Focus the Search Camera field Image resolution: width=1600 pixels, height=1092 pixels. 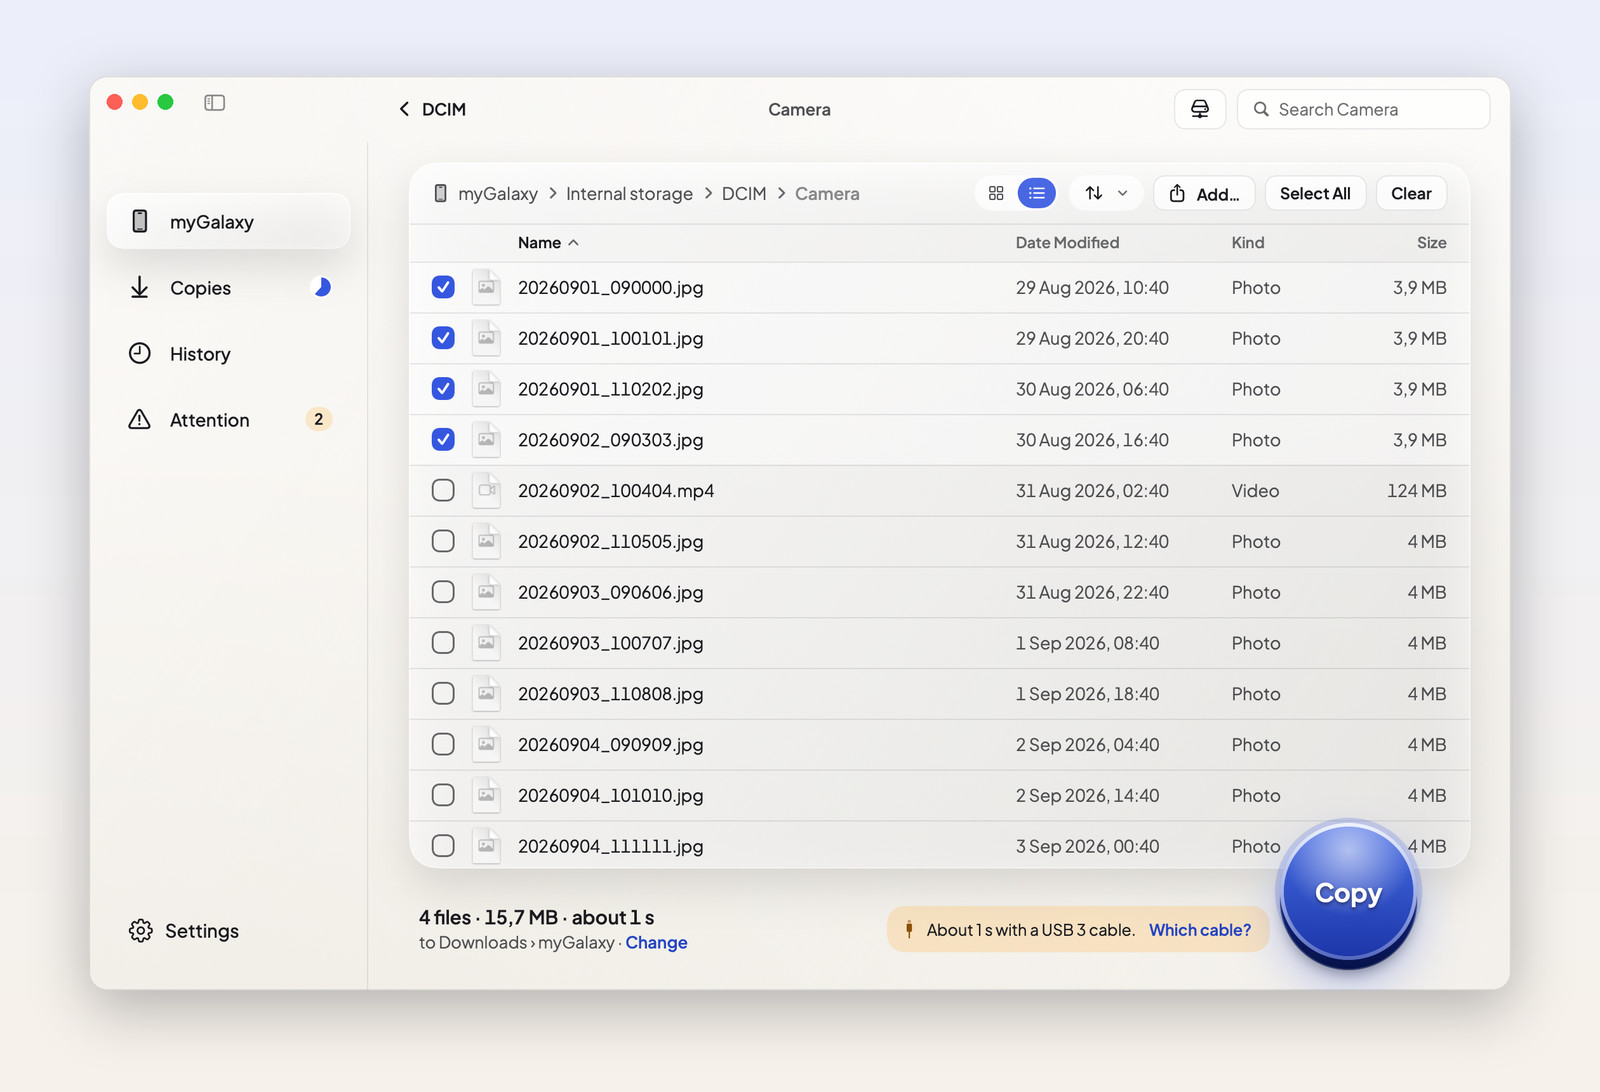1363,109
